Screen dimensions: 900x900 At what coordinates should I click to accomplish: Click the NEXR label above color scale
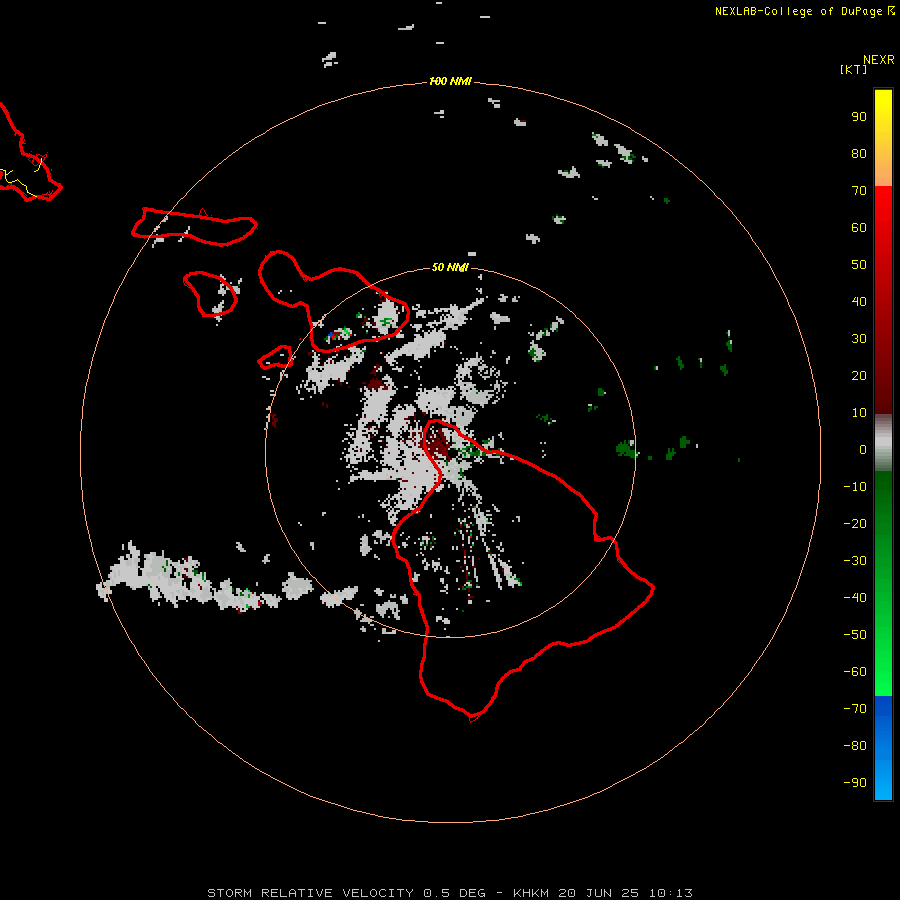[x=879, y=60]
